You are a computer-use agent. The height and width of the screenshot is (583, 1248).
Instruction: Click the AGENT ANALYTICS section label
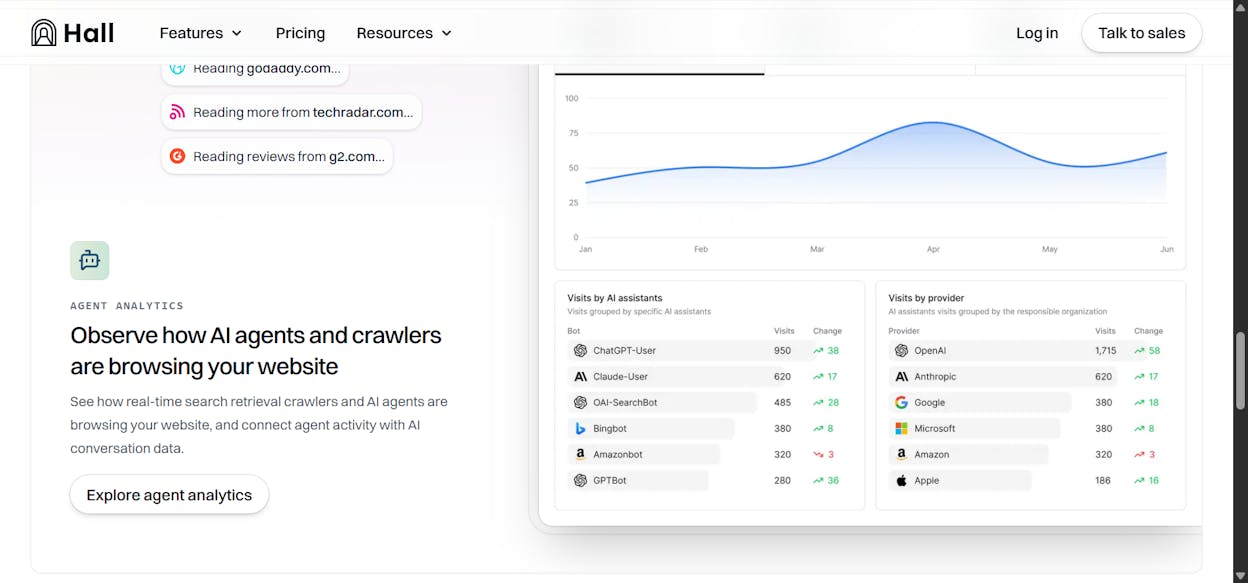(x=127, y=306)
